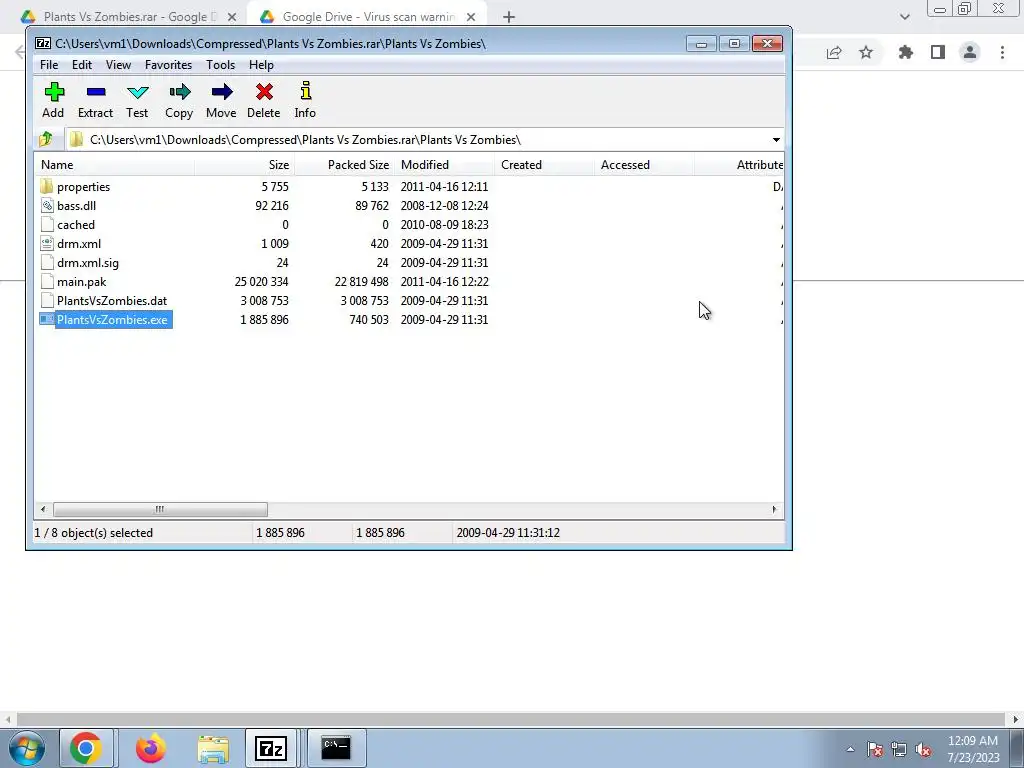The width and height of the screenshot is (1024, 768).
Task: Select the cached file name
Action: (76, 225)
